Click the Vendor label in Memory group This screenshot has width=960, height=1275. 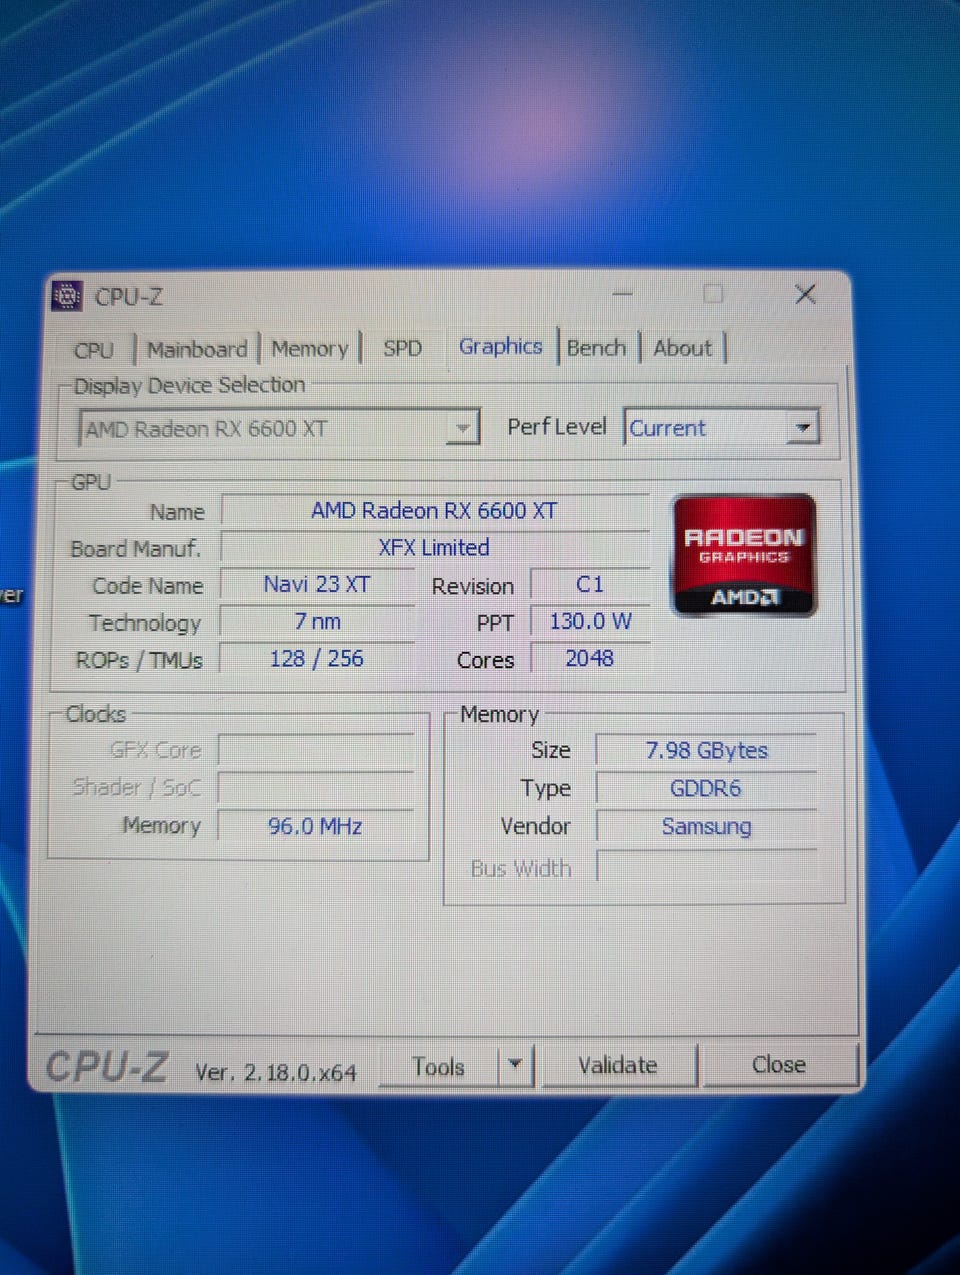point(535,827)
